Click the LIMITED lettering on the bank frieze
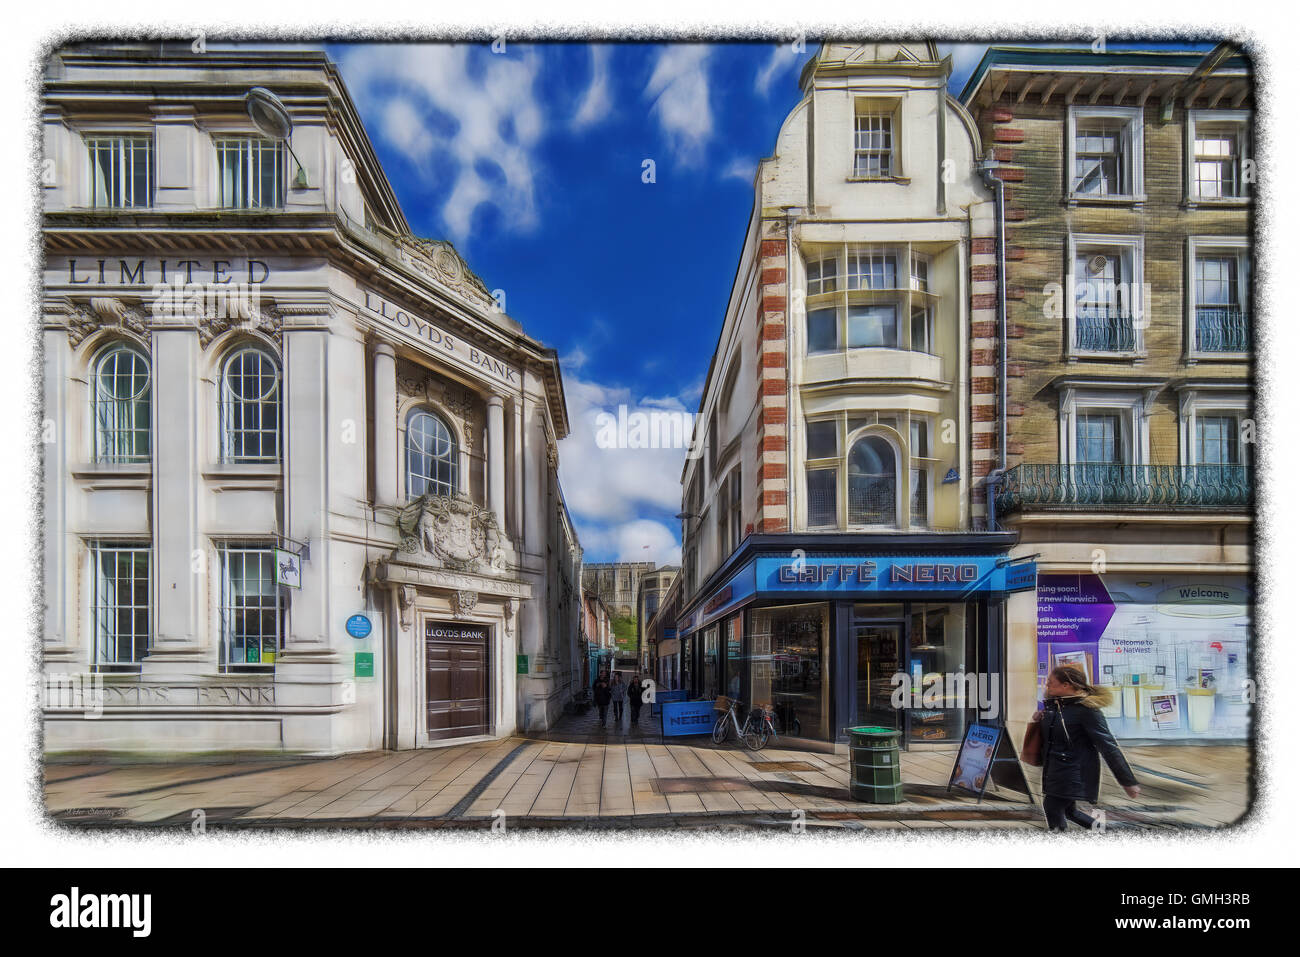Viewport: 1300px width, 957px height. point(168,271)
